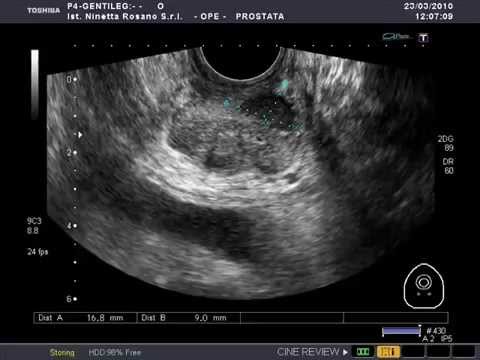480x360 pixels.
Task: Click the Storing status text
Action: point(62,352)
